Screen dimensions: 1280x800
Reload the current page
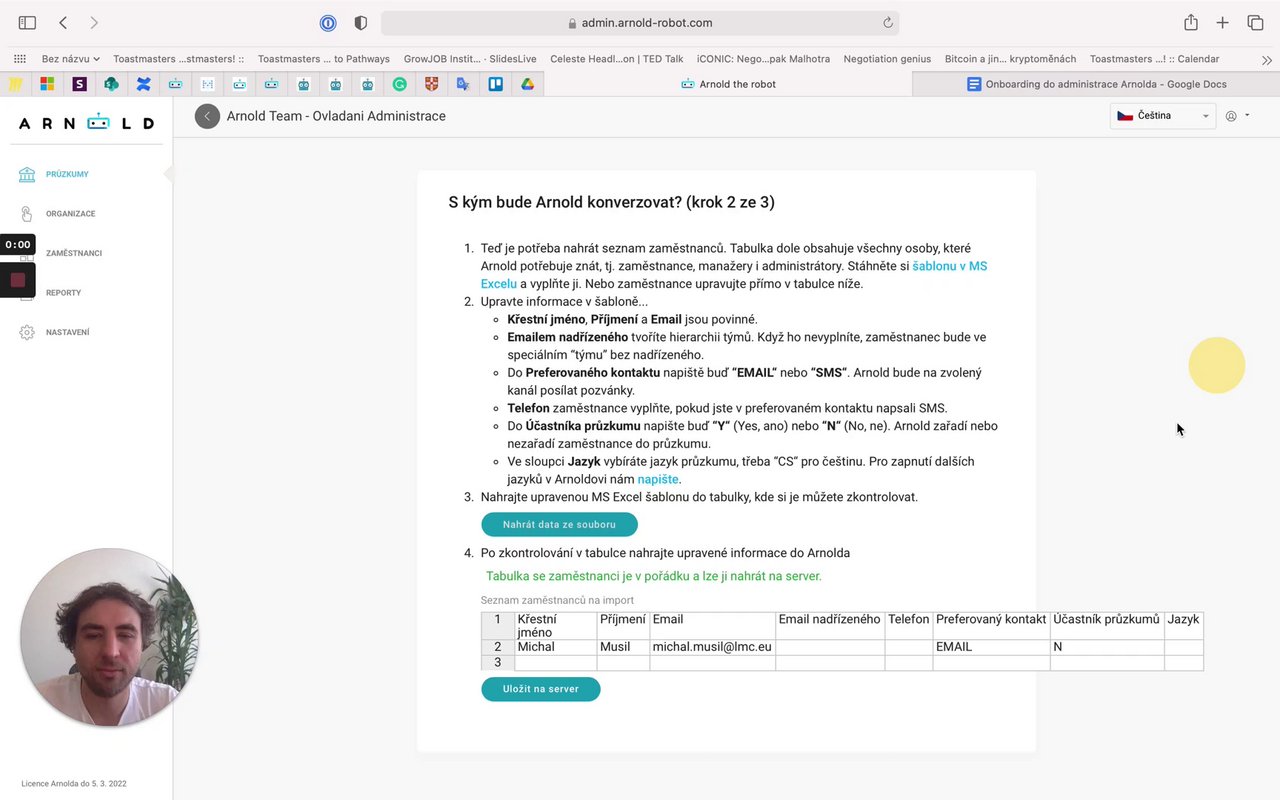(x=887, y=23)
